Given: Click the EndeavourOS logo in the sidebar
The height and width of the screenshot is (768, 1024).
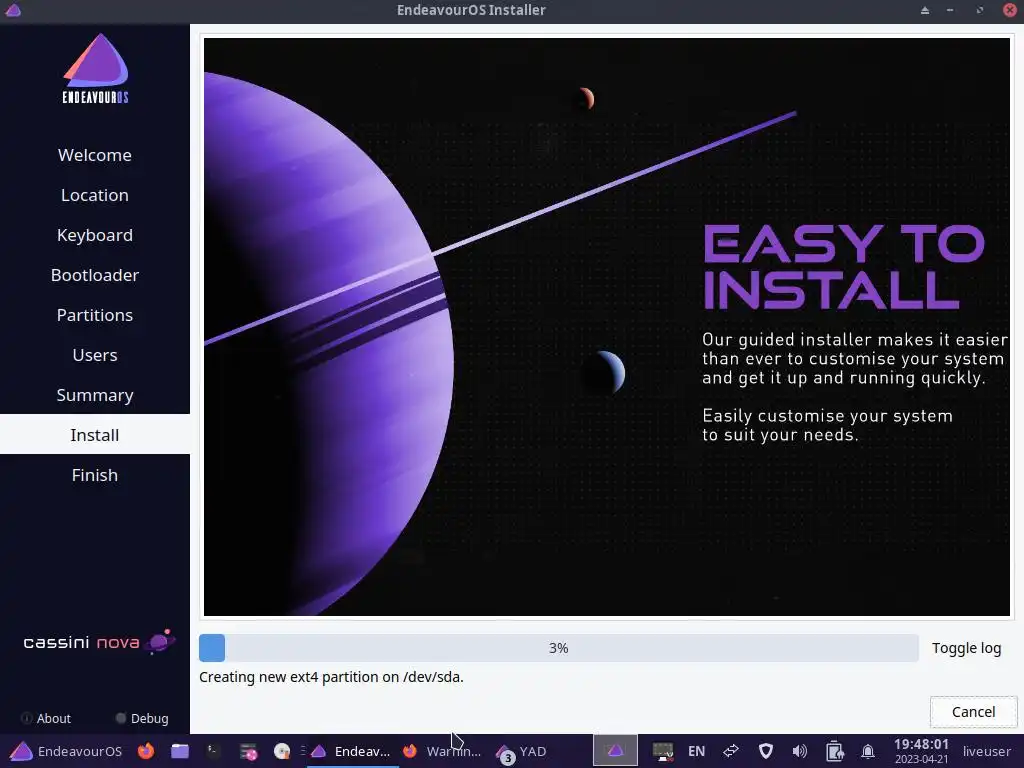Looking at the screenshot, I should [x=95, y=69].
